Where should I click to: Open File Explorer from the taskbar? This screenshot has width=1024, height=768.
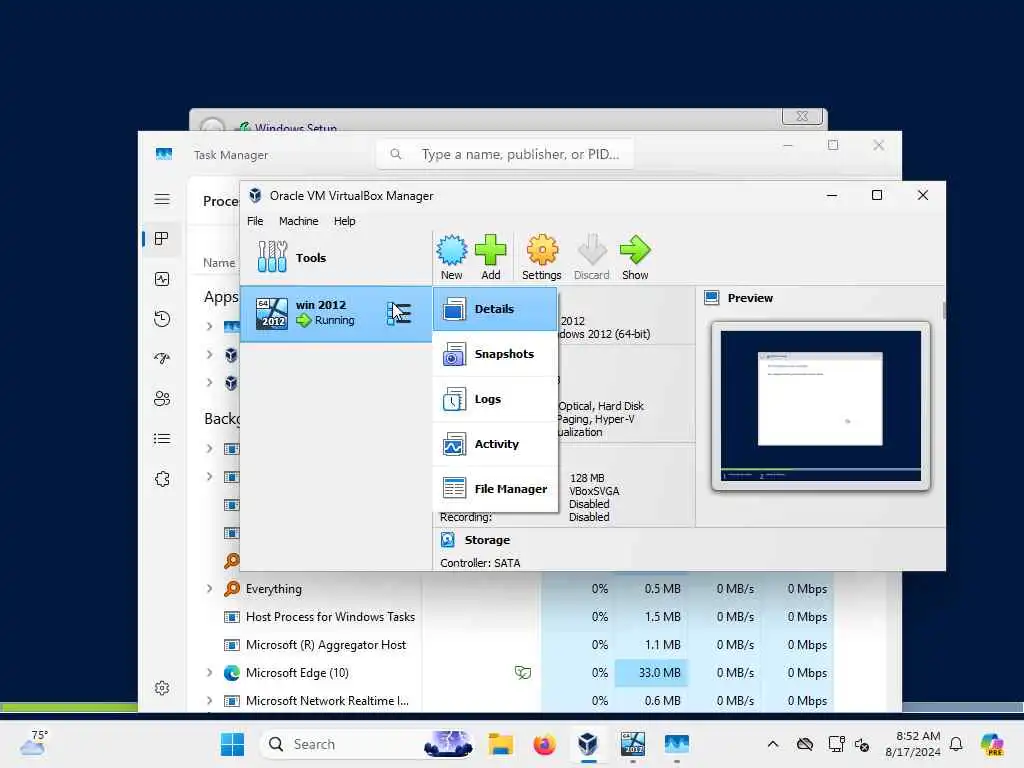[x=500, y=744]
